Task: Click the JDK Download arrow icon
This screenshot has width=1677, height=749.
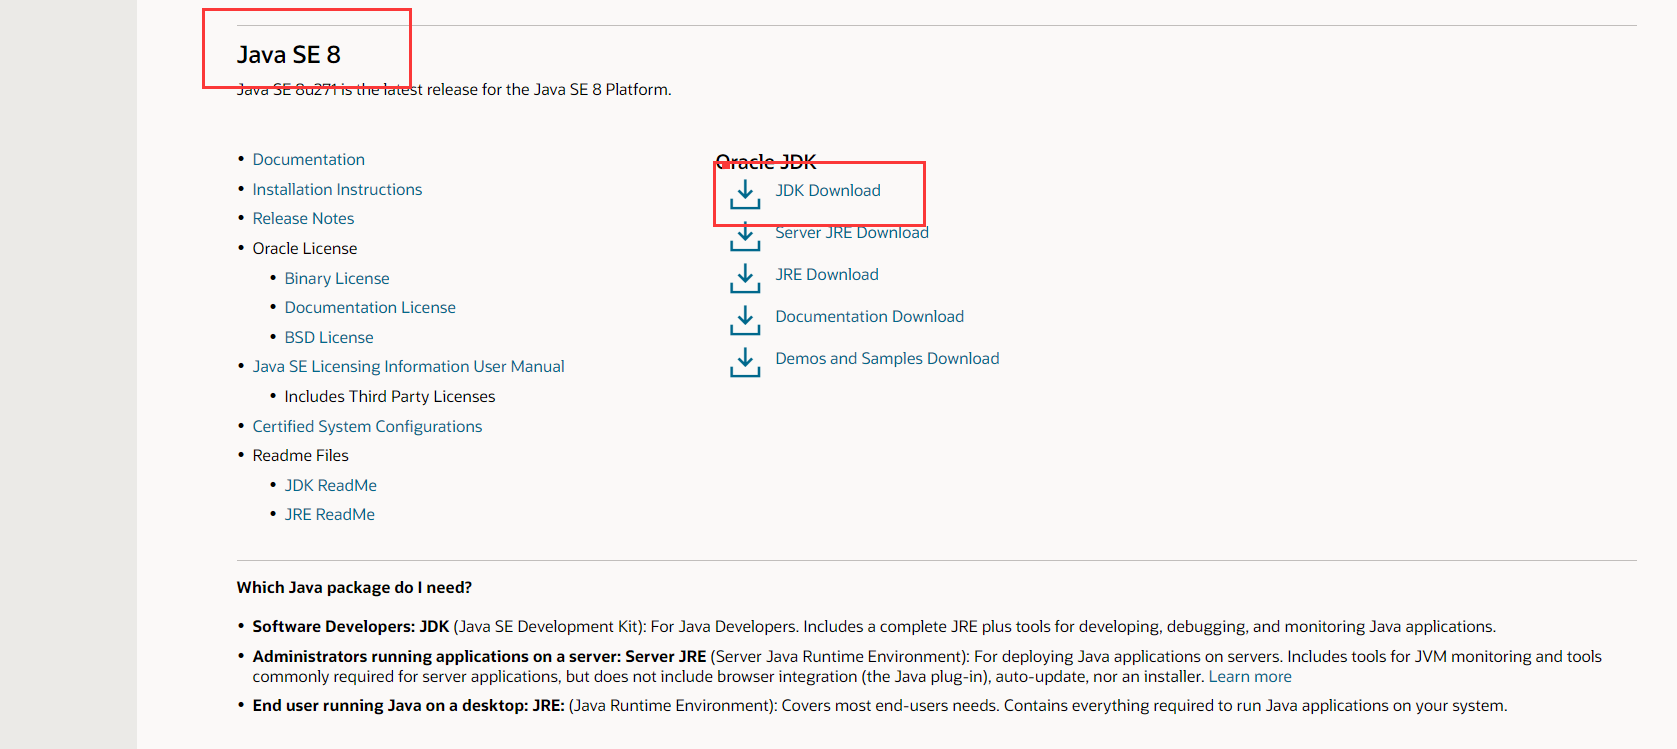Action: click(745, 193)
